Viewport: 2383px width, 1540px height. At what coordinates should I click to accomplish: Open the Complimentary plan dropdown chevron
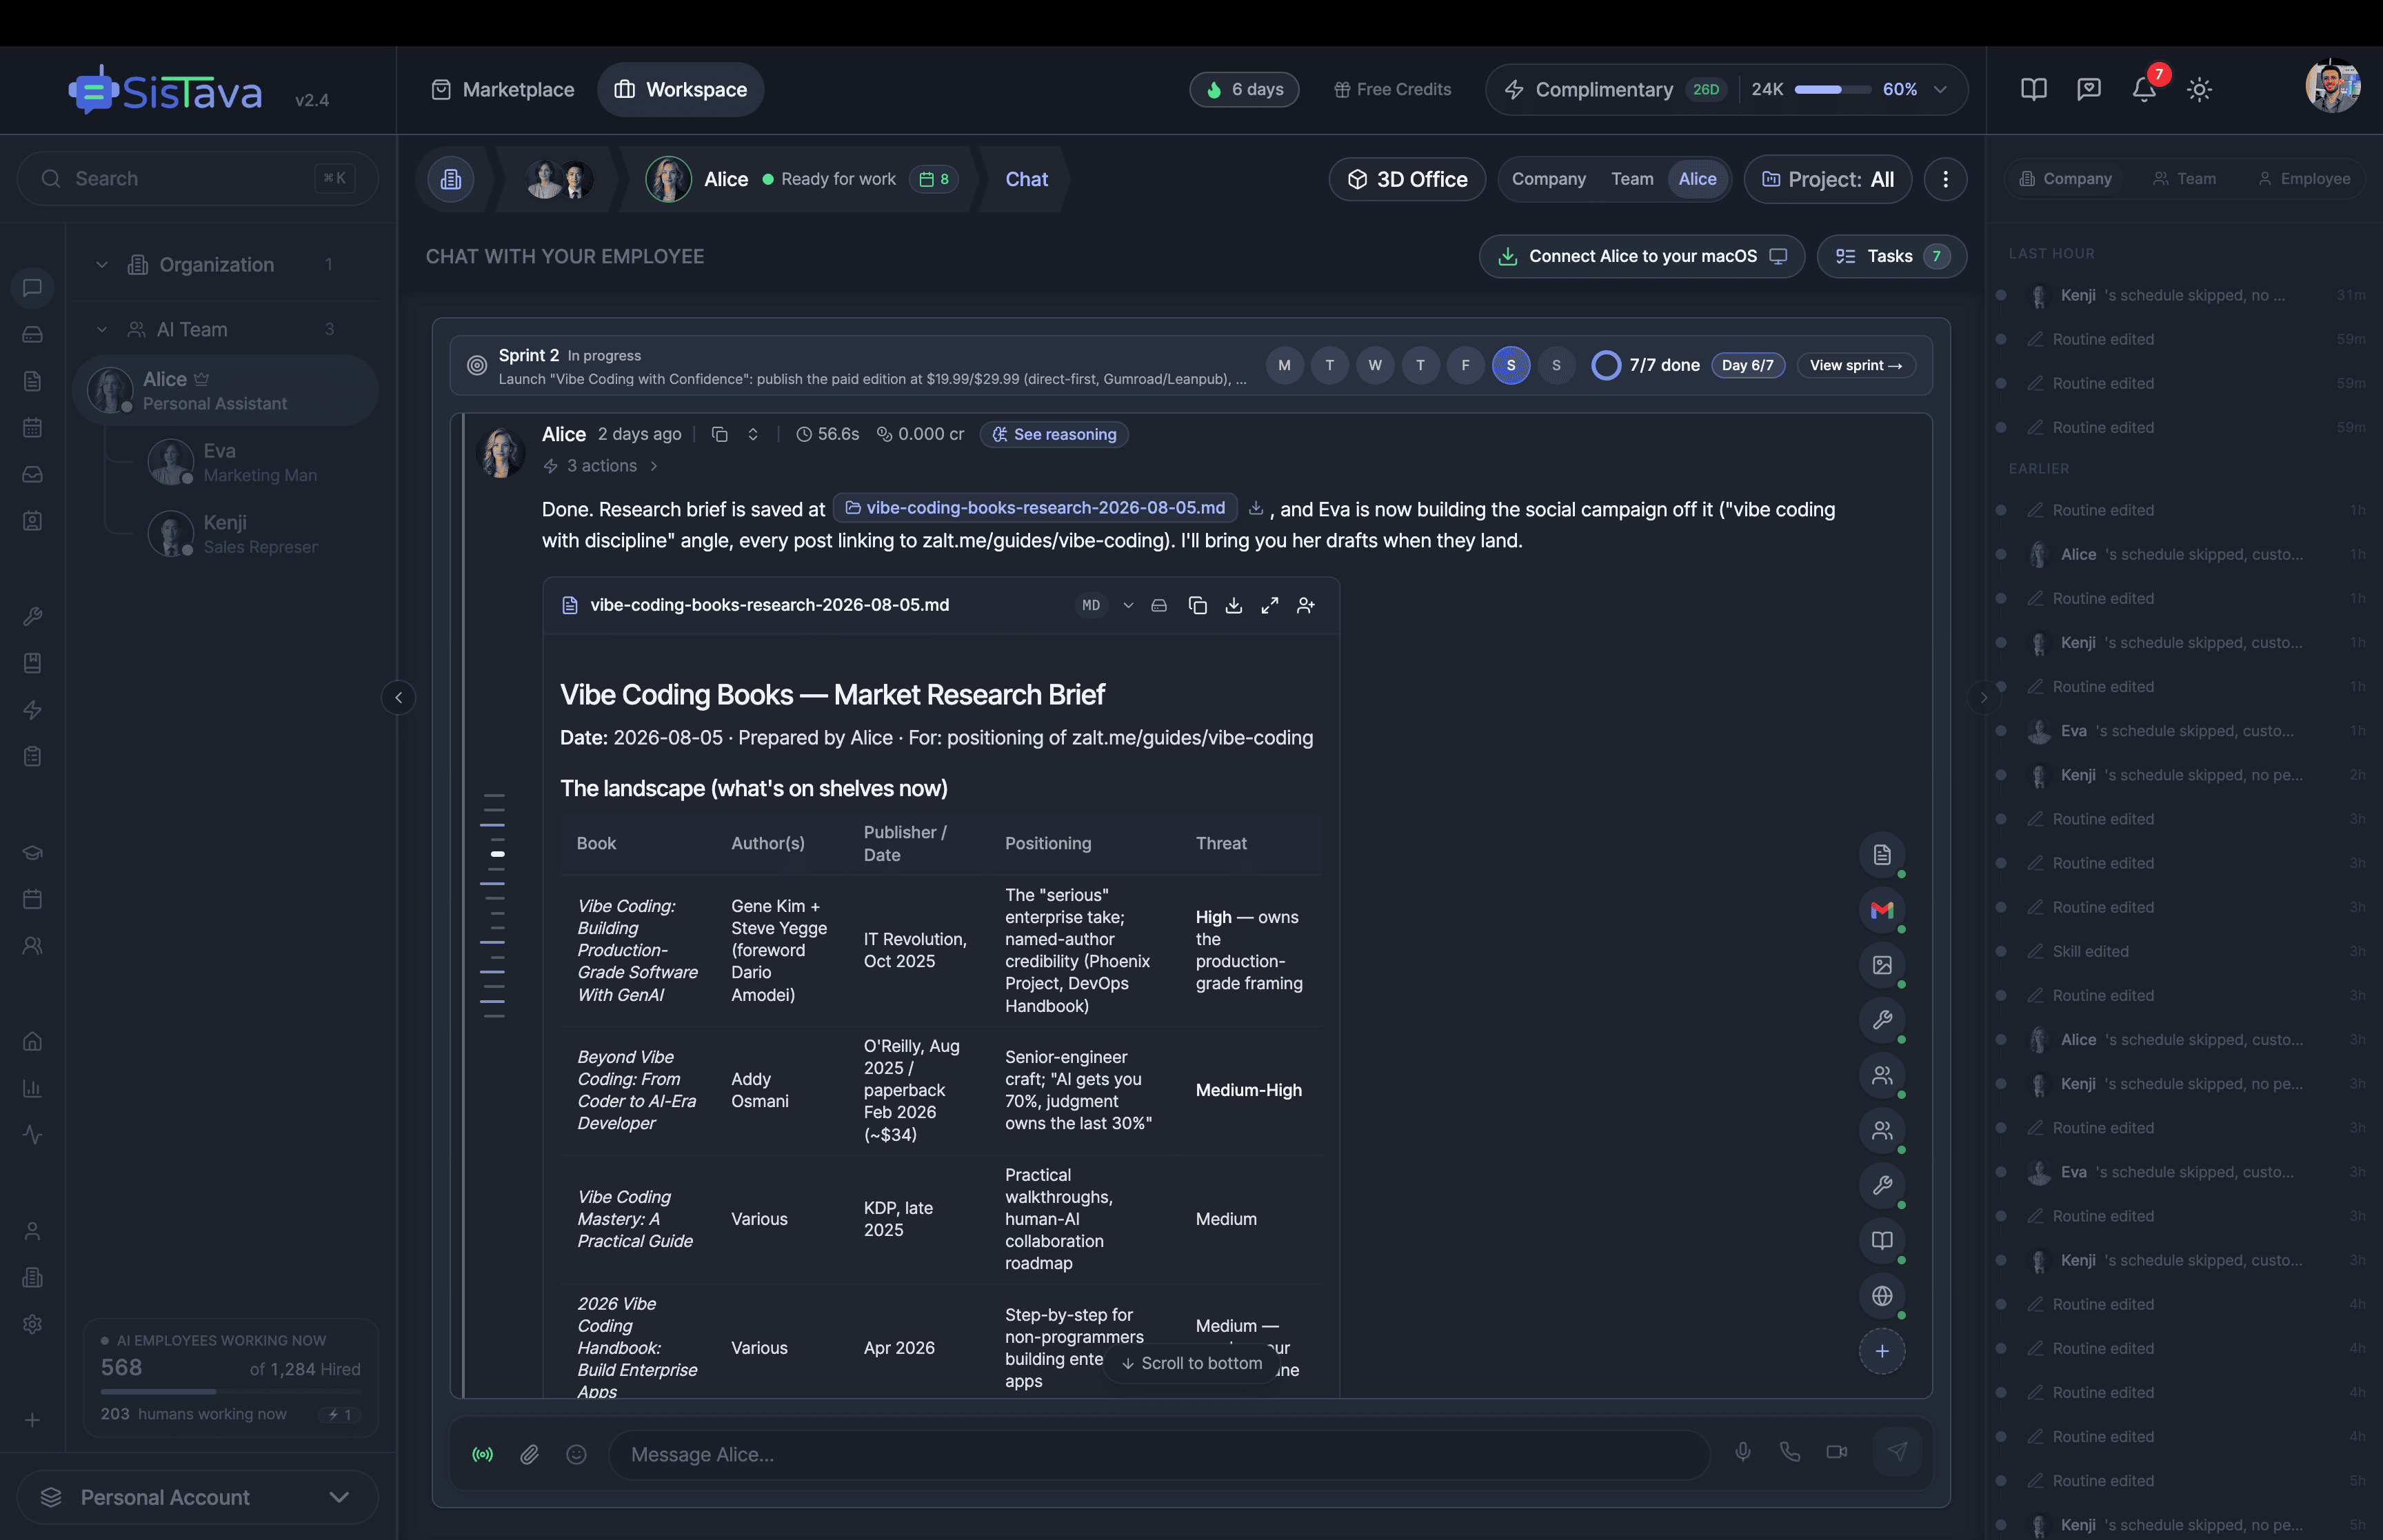[1940, 89]
